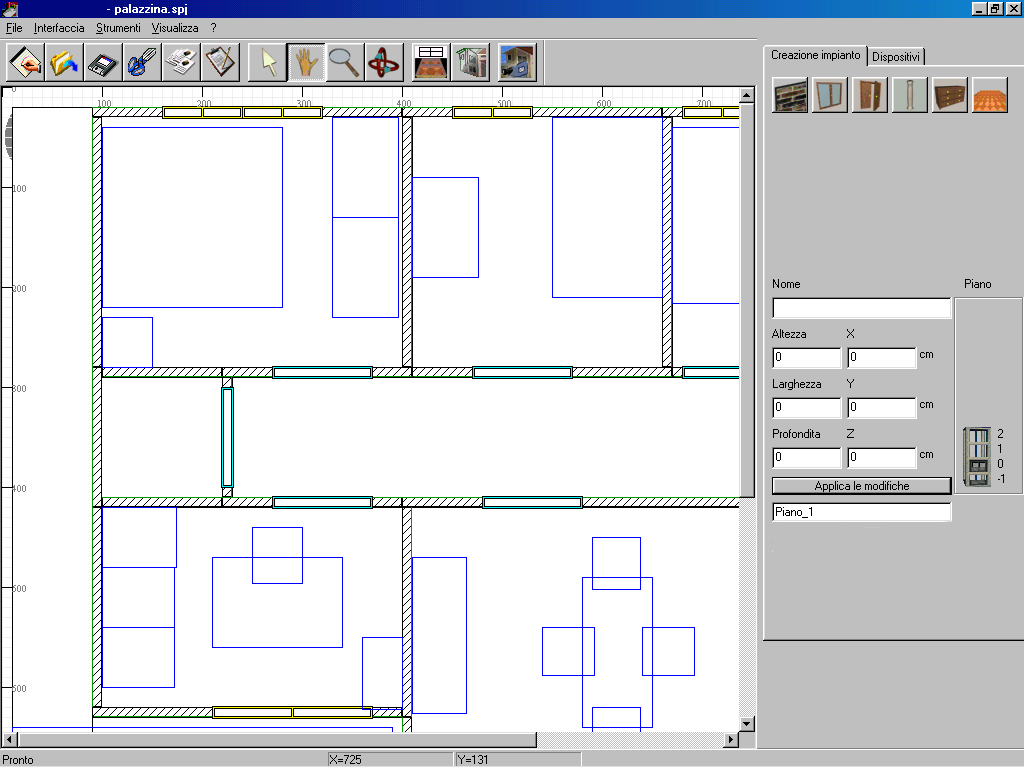The image size is (1024, 768).
Task: Click the 3D rotate tool icon
Action: [384, 63]
